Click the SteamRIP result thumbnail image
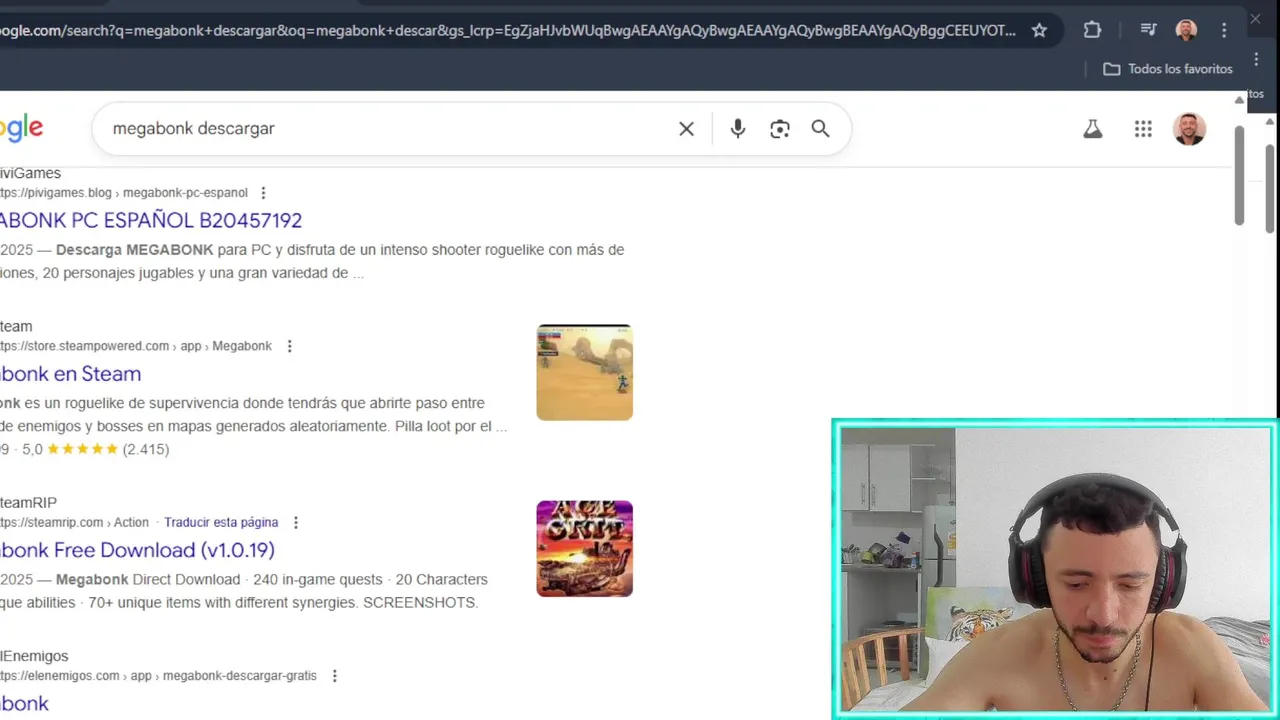Screen dimensions: 1280x720 (x=584, y=549)
